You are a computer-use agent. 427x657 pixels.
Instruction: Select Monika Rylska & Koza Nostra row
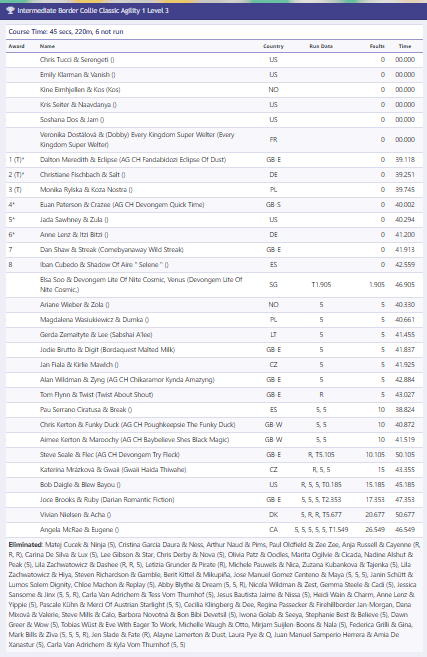214,190
